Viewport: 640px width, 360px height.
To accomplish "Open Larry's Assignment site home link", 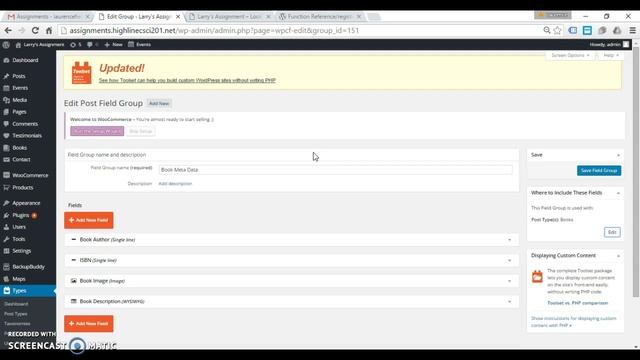I will 40,44.
